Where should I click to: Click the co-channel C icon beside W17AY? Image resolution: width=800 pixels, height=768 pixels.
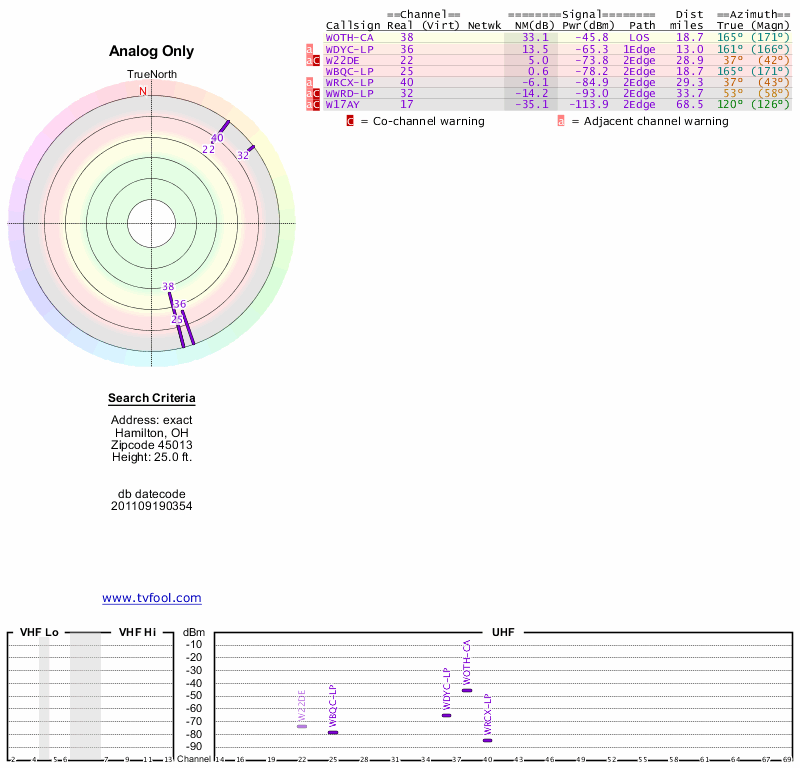pos(316,104)
